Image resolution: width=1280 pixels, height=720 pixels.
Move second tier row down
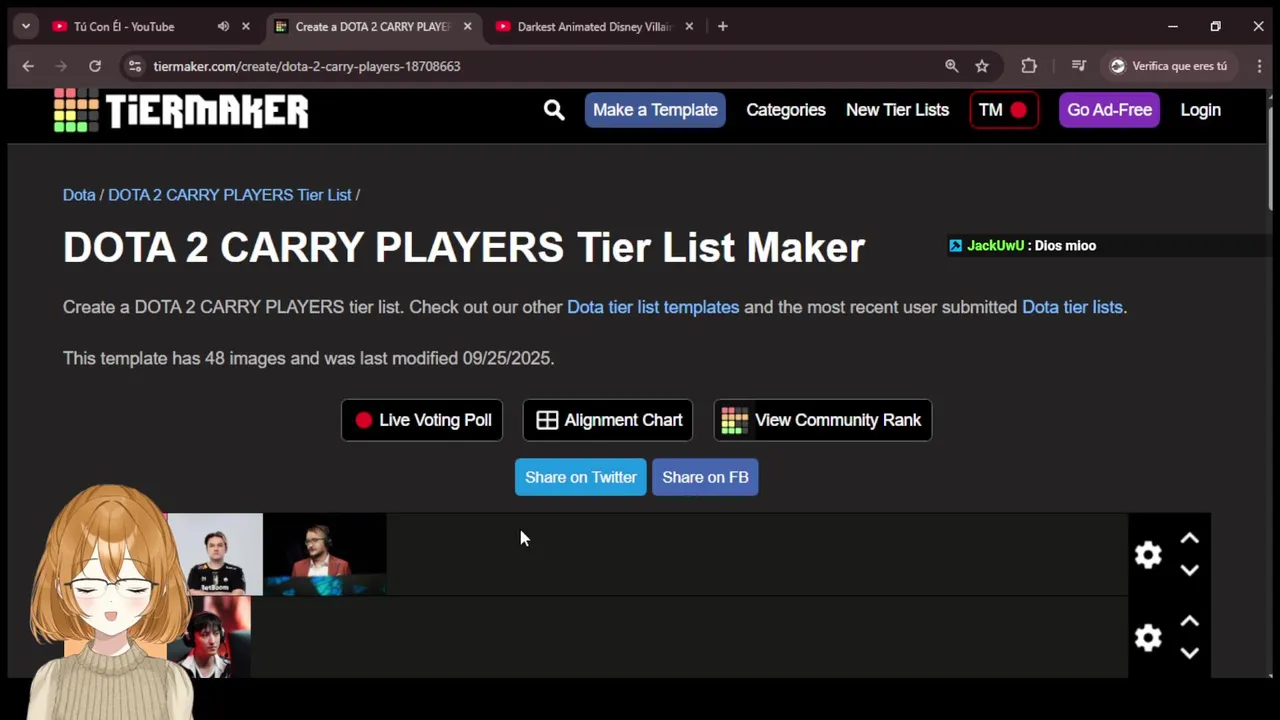point(1189,653)
